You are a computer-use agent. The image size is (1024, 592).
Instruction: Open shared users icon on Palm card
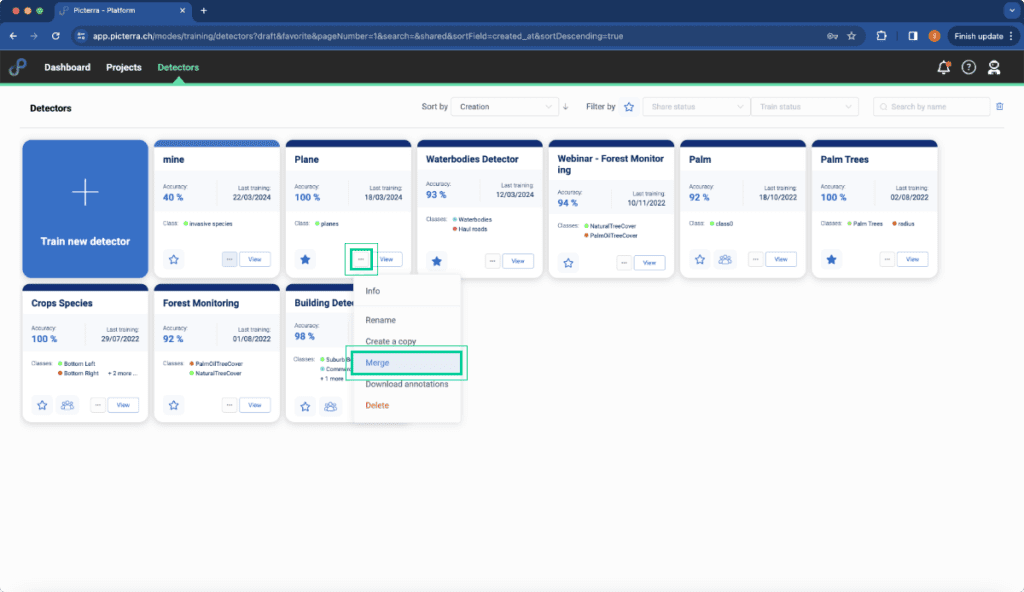pyautogui.click(x=725, y=259)
